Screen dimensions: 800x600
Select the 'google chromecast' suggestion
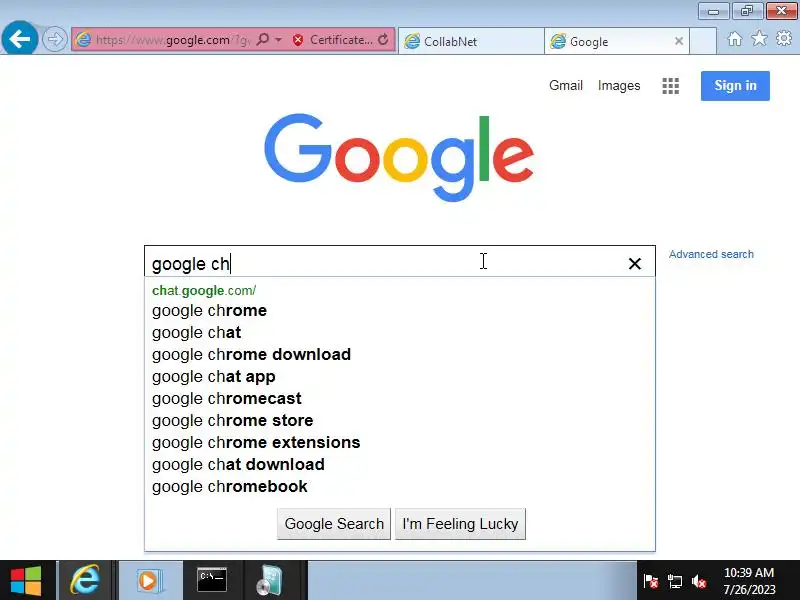399,398
